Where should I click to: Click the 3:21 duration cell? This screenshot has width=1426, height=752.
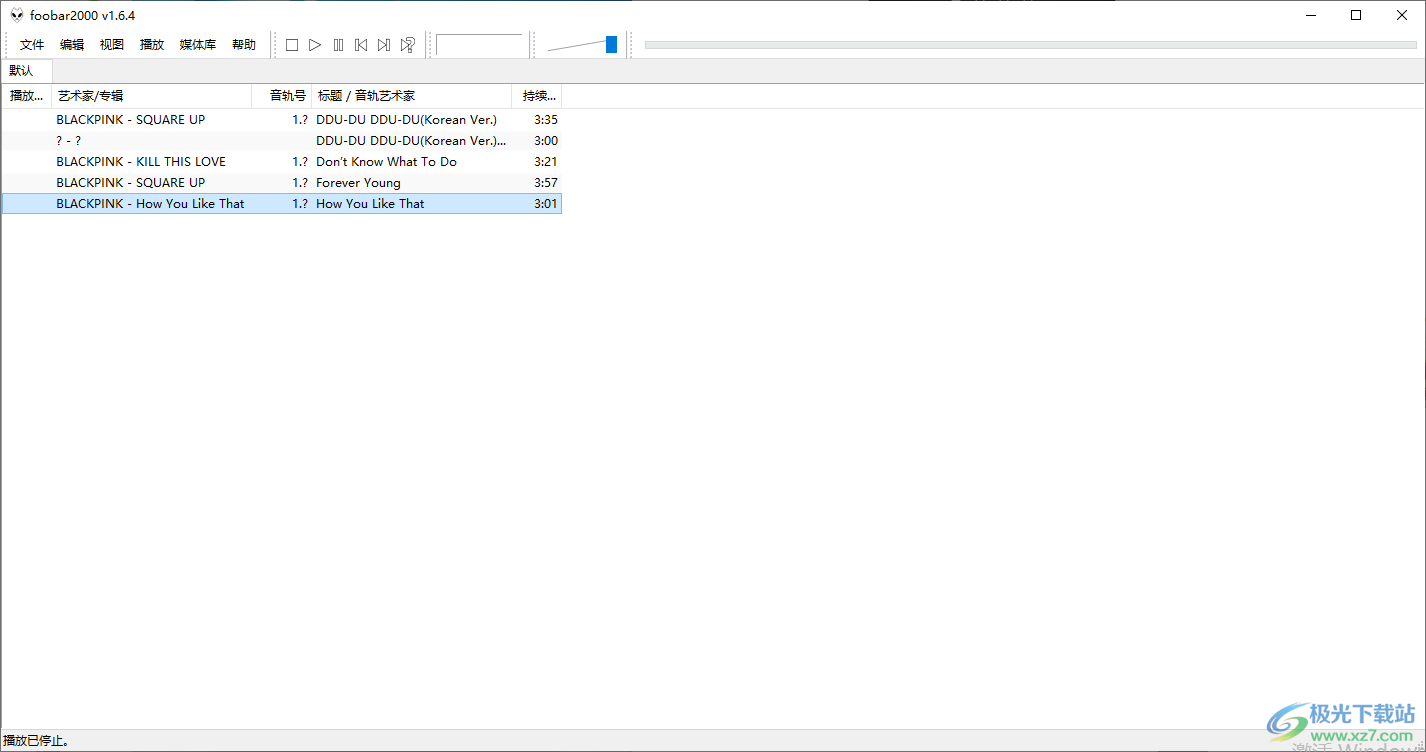(546, 162)
